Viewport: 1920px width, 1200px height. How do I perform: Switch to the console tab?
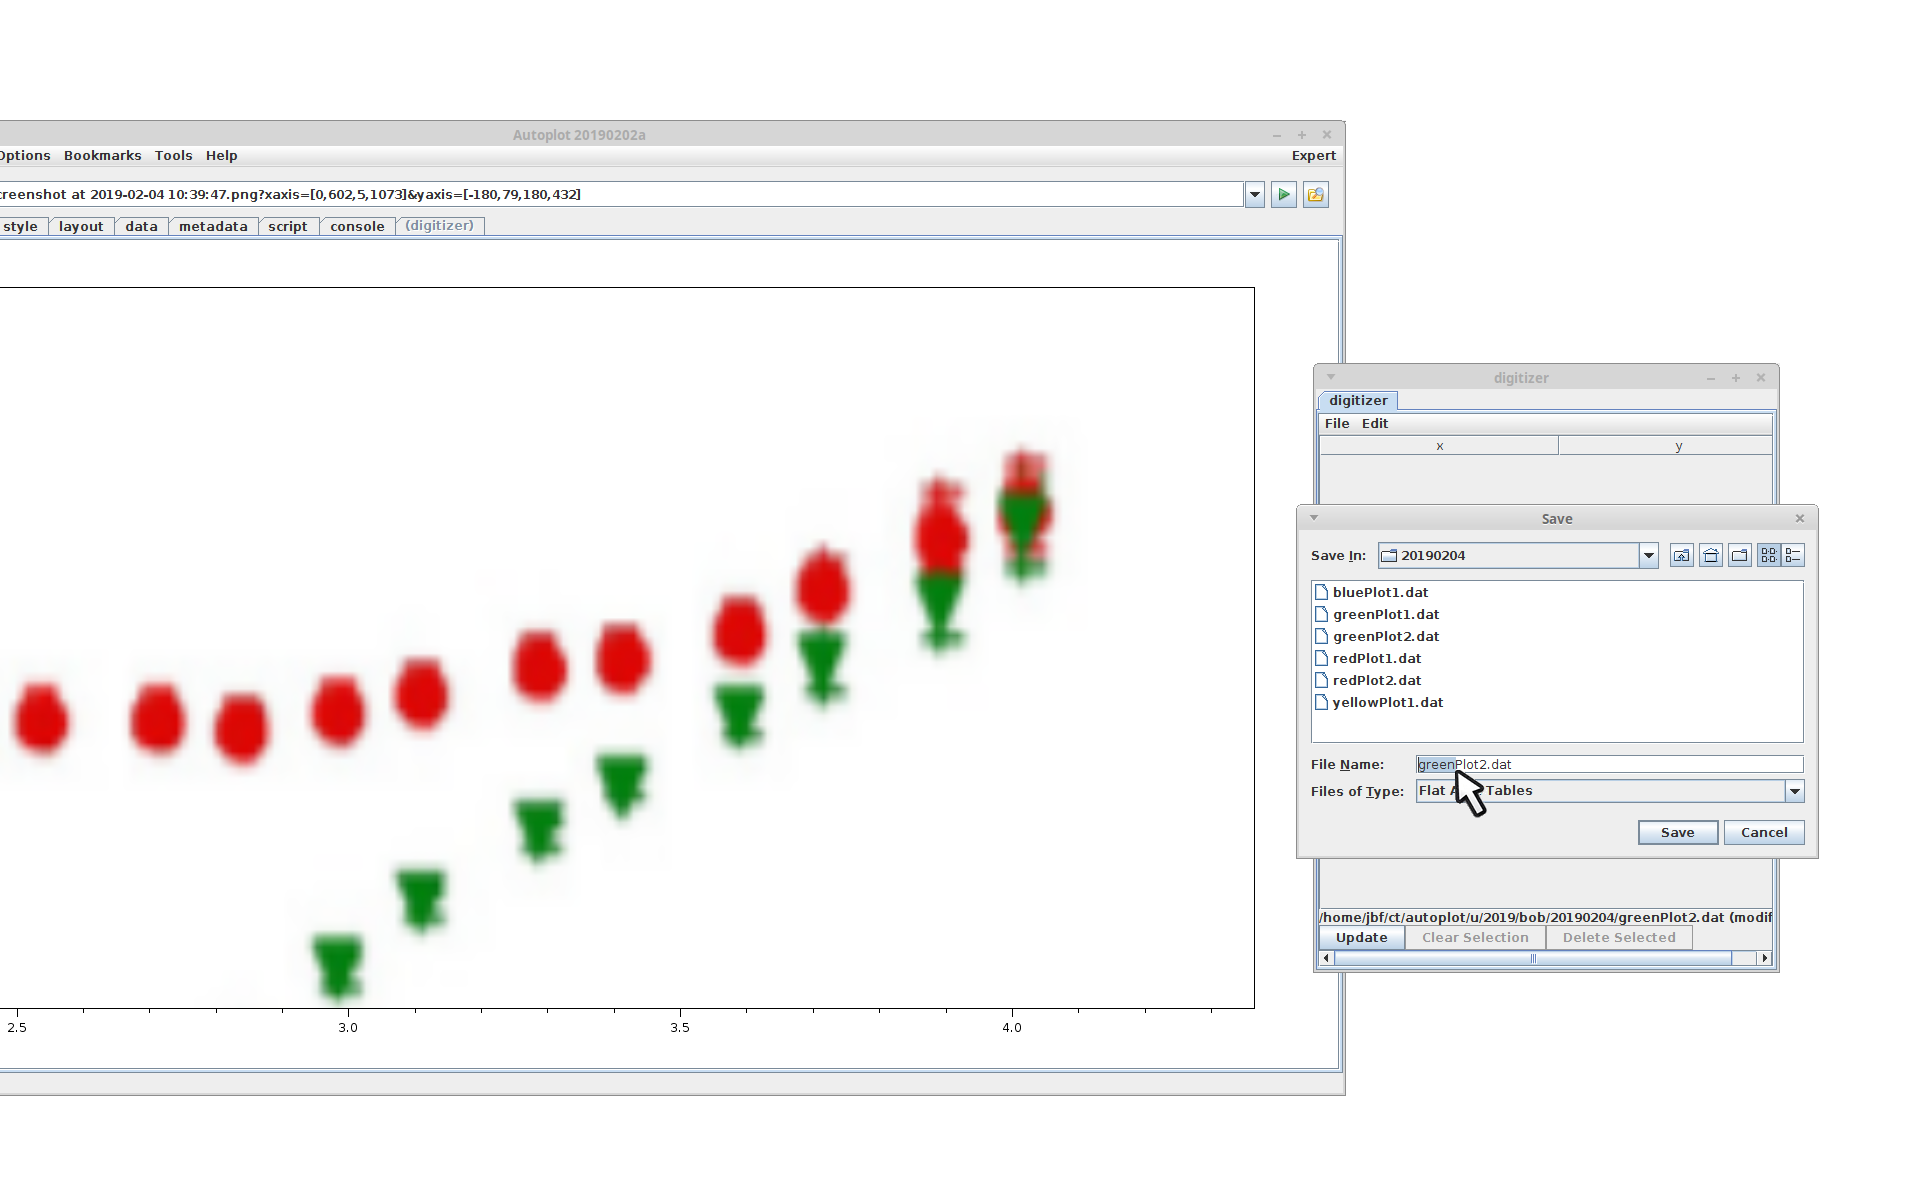pyautogui.click(x=357, y=227)
